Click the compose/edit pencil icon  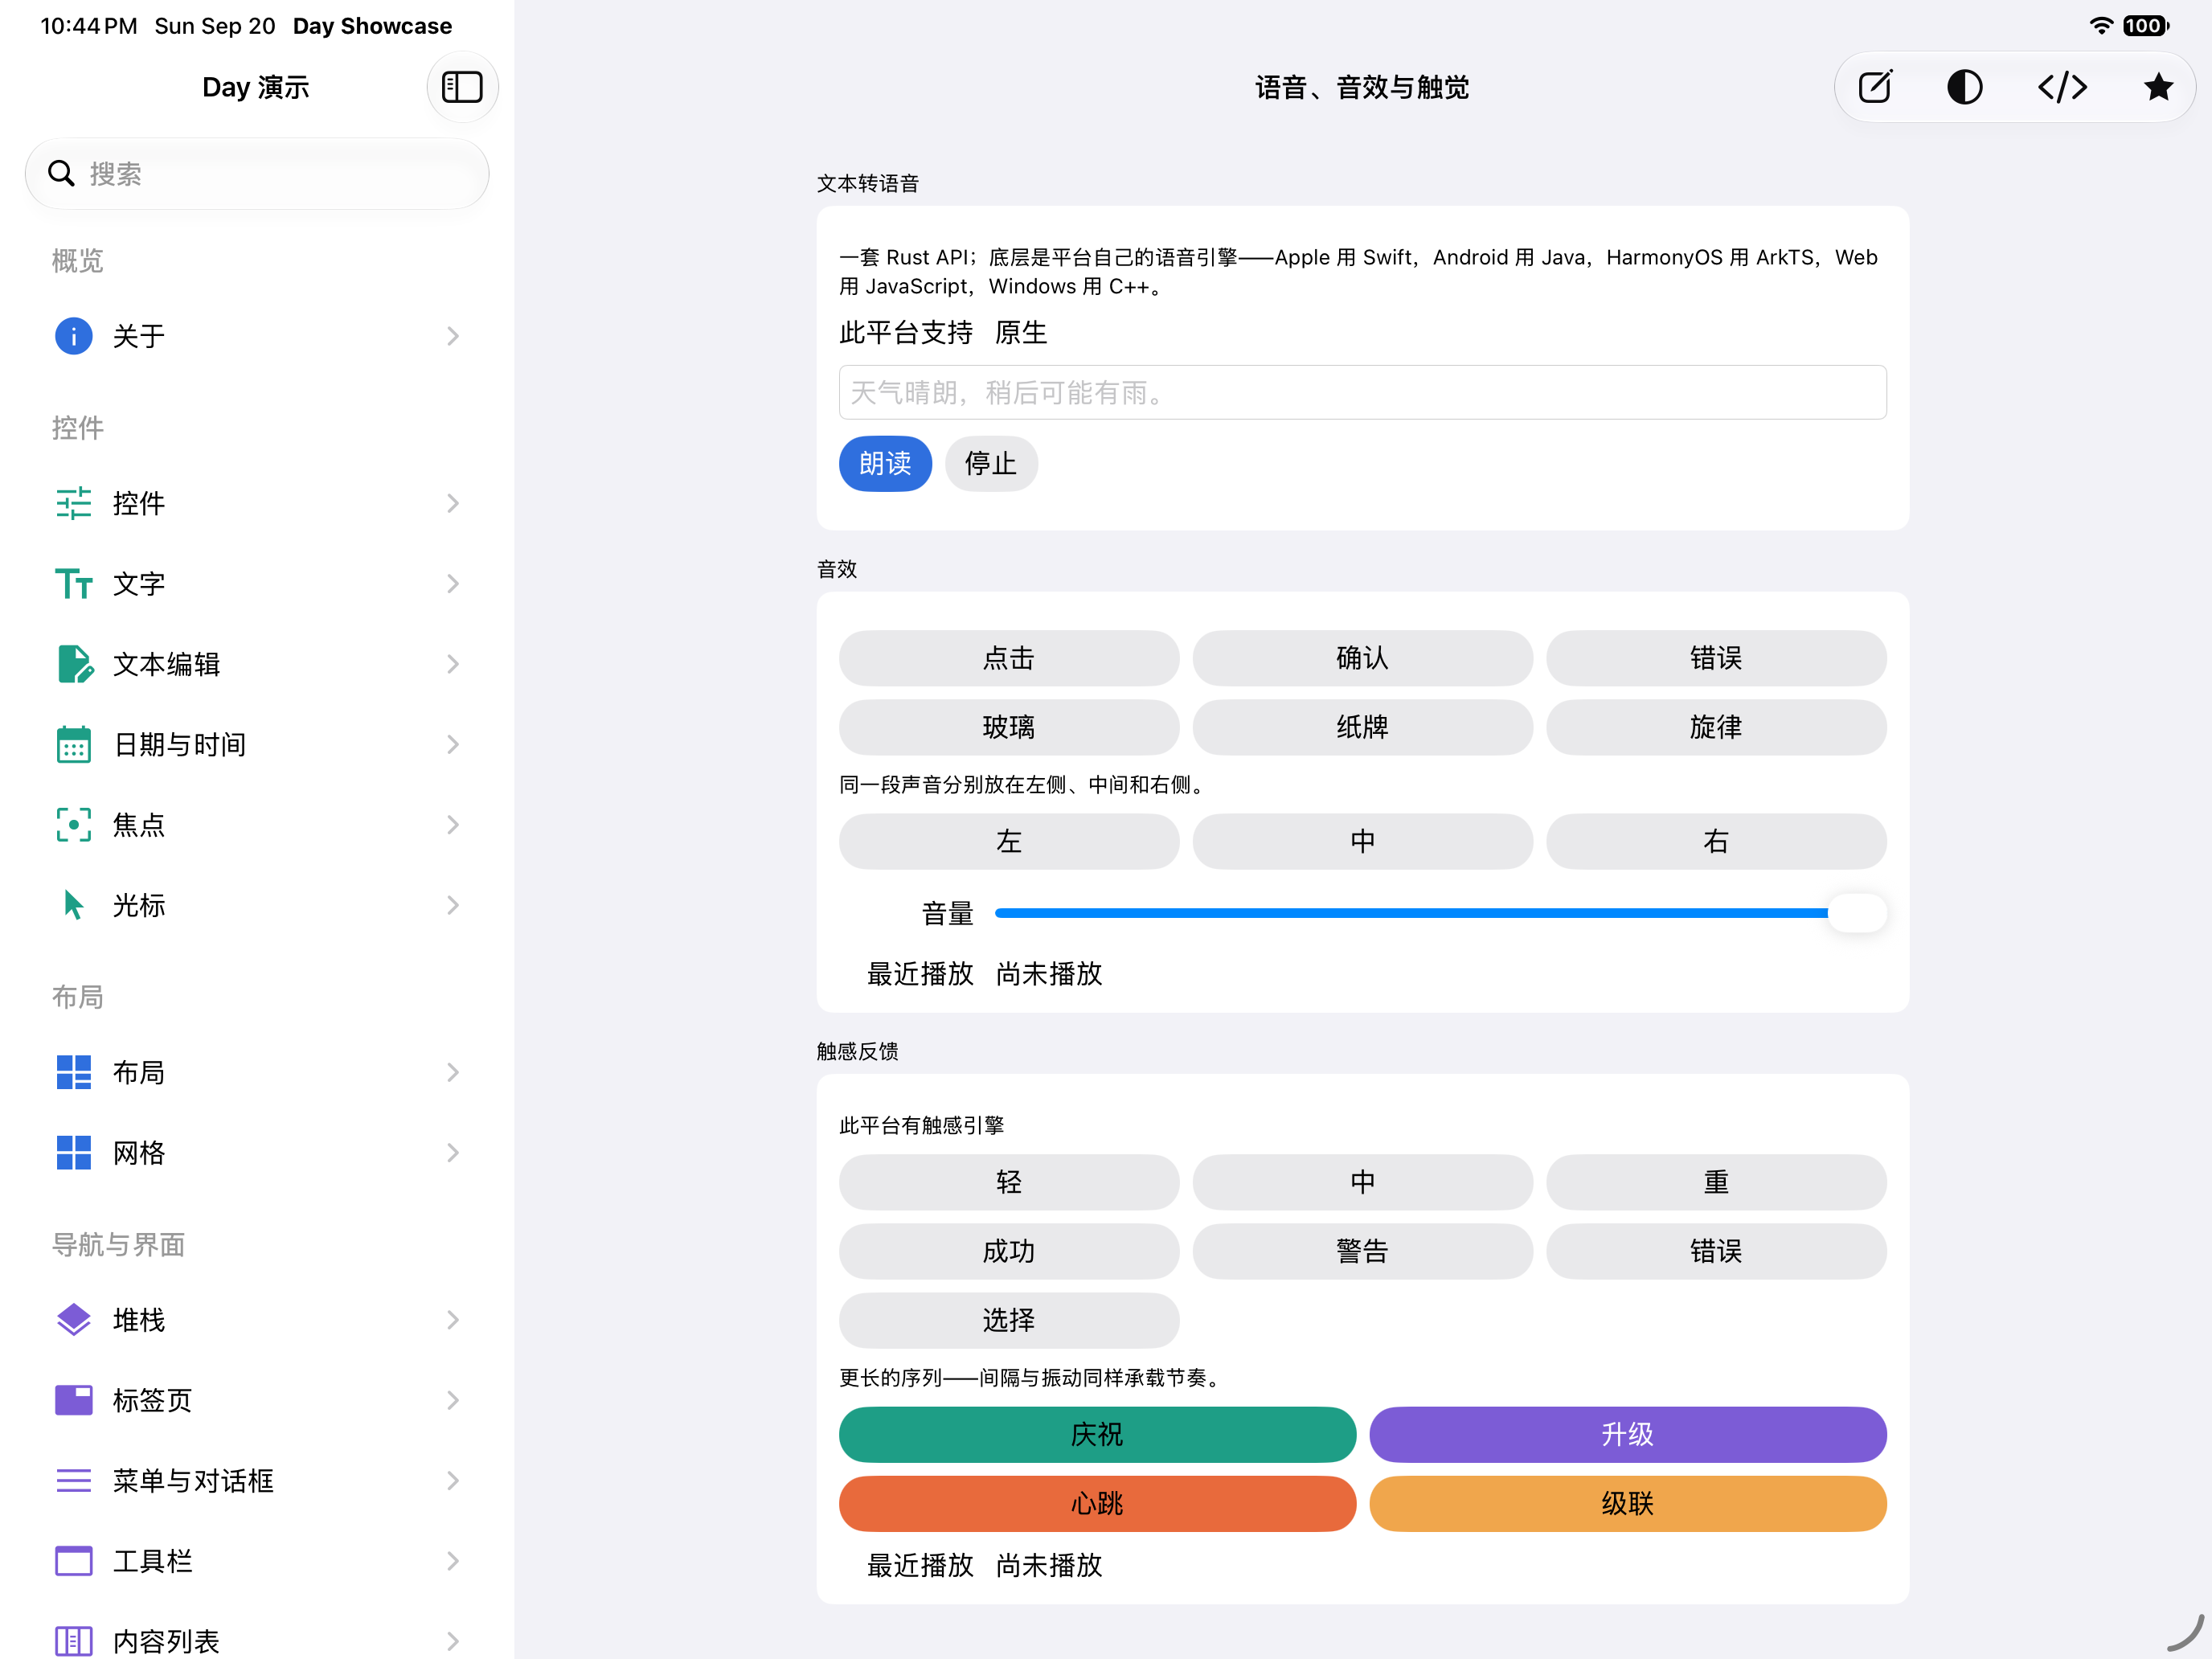pyautogui.click(x=1875, y=87)
